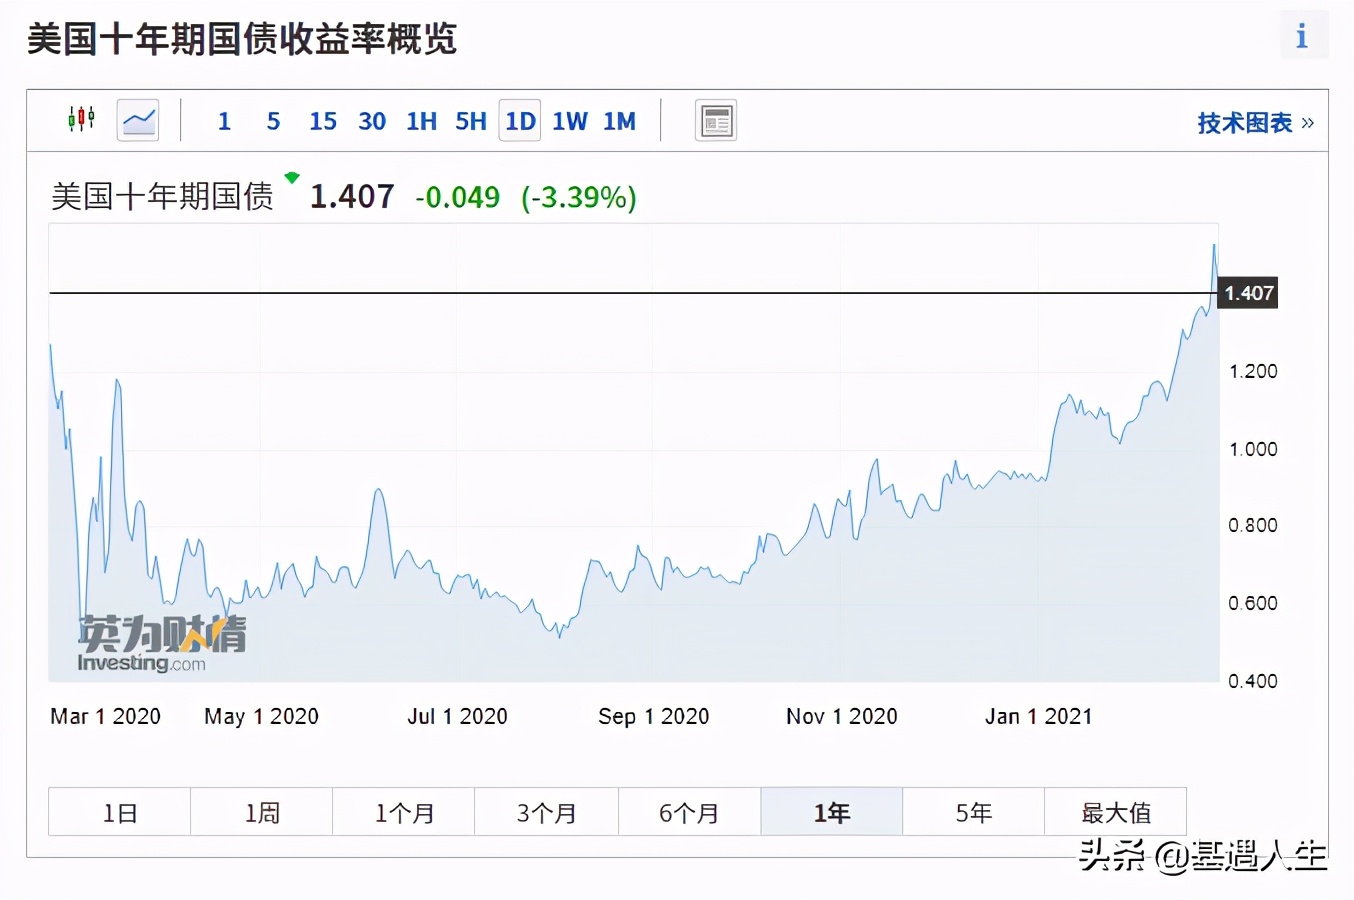
Task: Click the green price change arrow
Action: 291,177
